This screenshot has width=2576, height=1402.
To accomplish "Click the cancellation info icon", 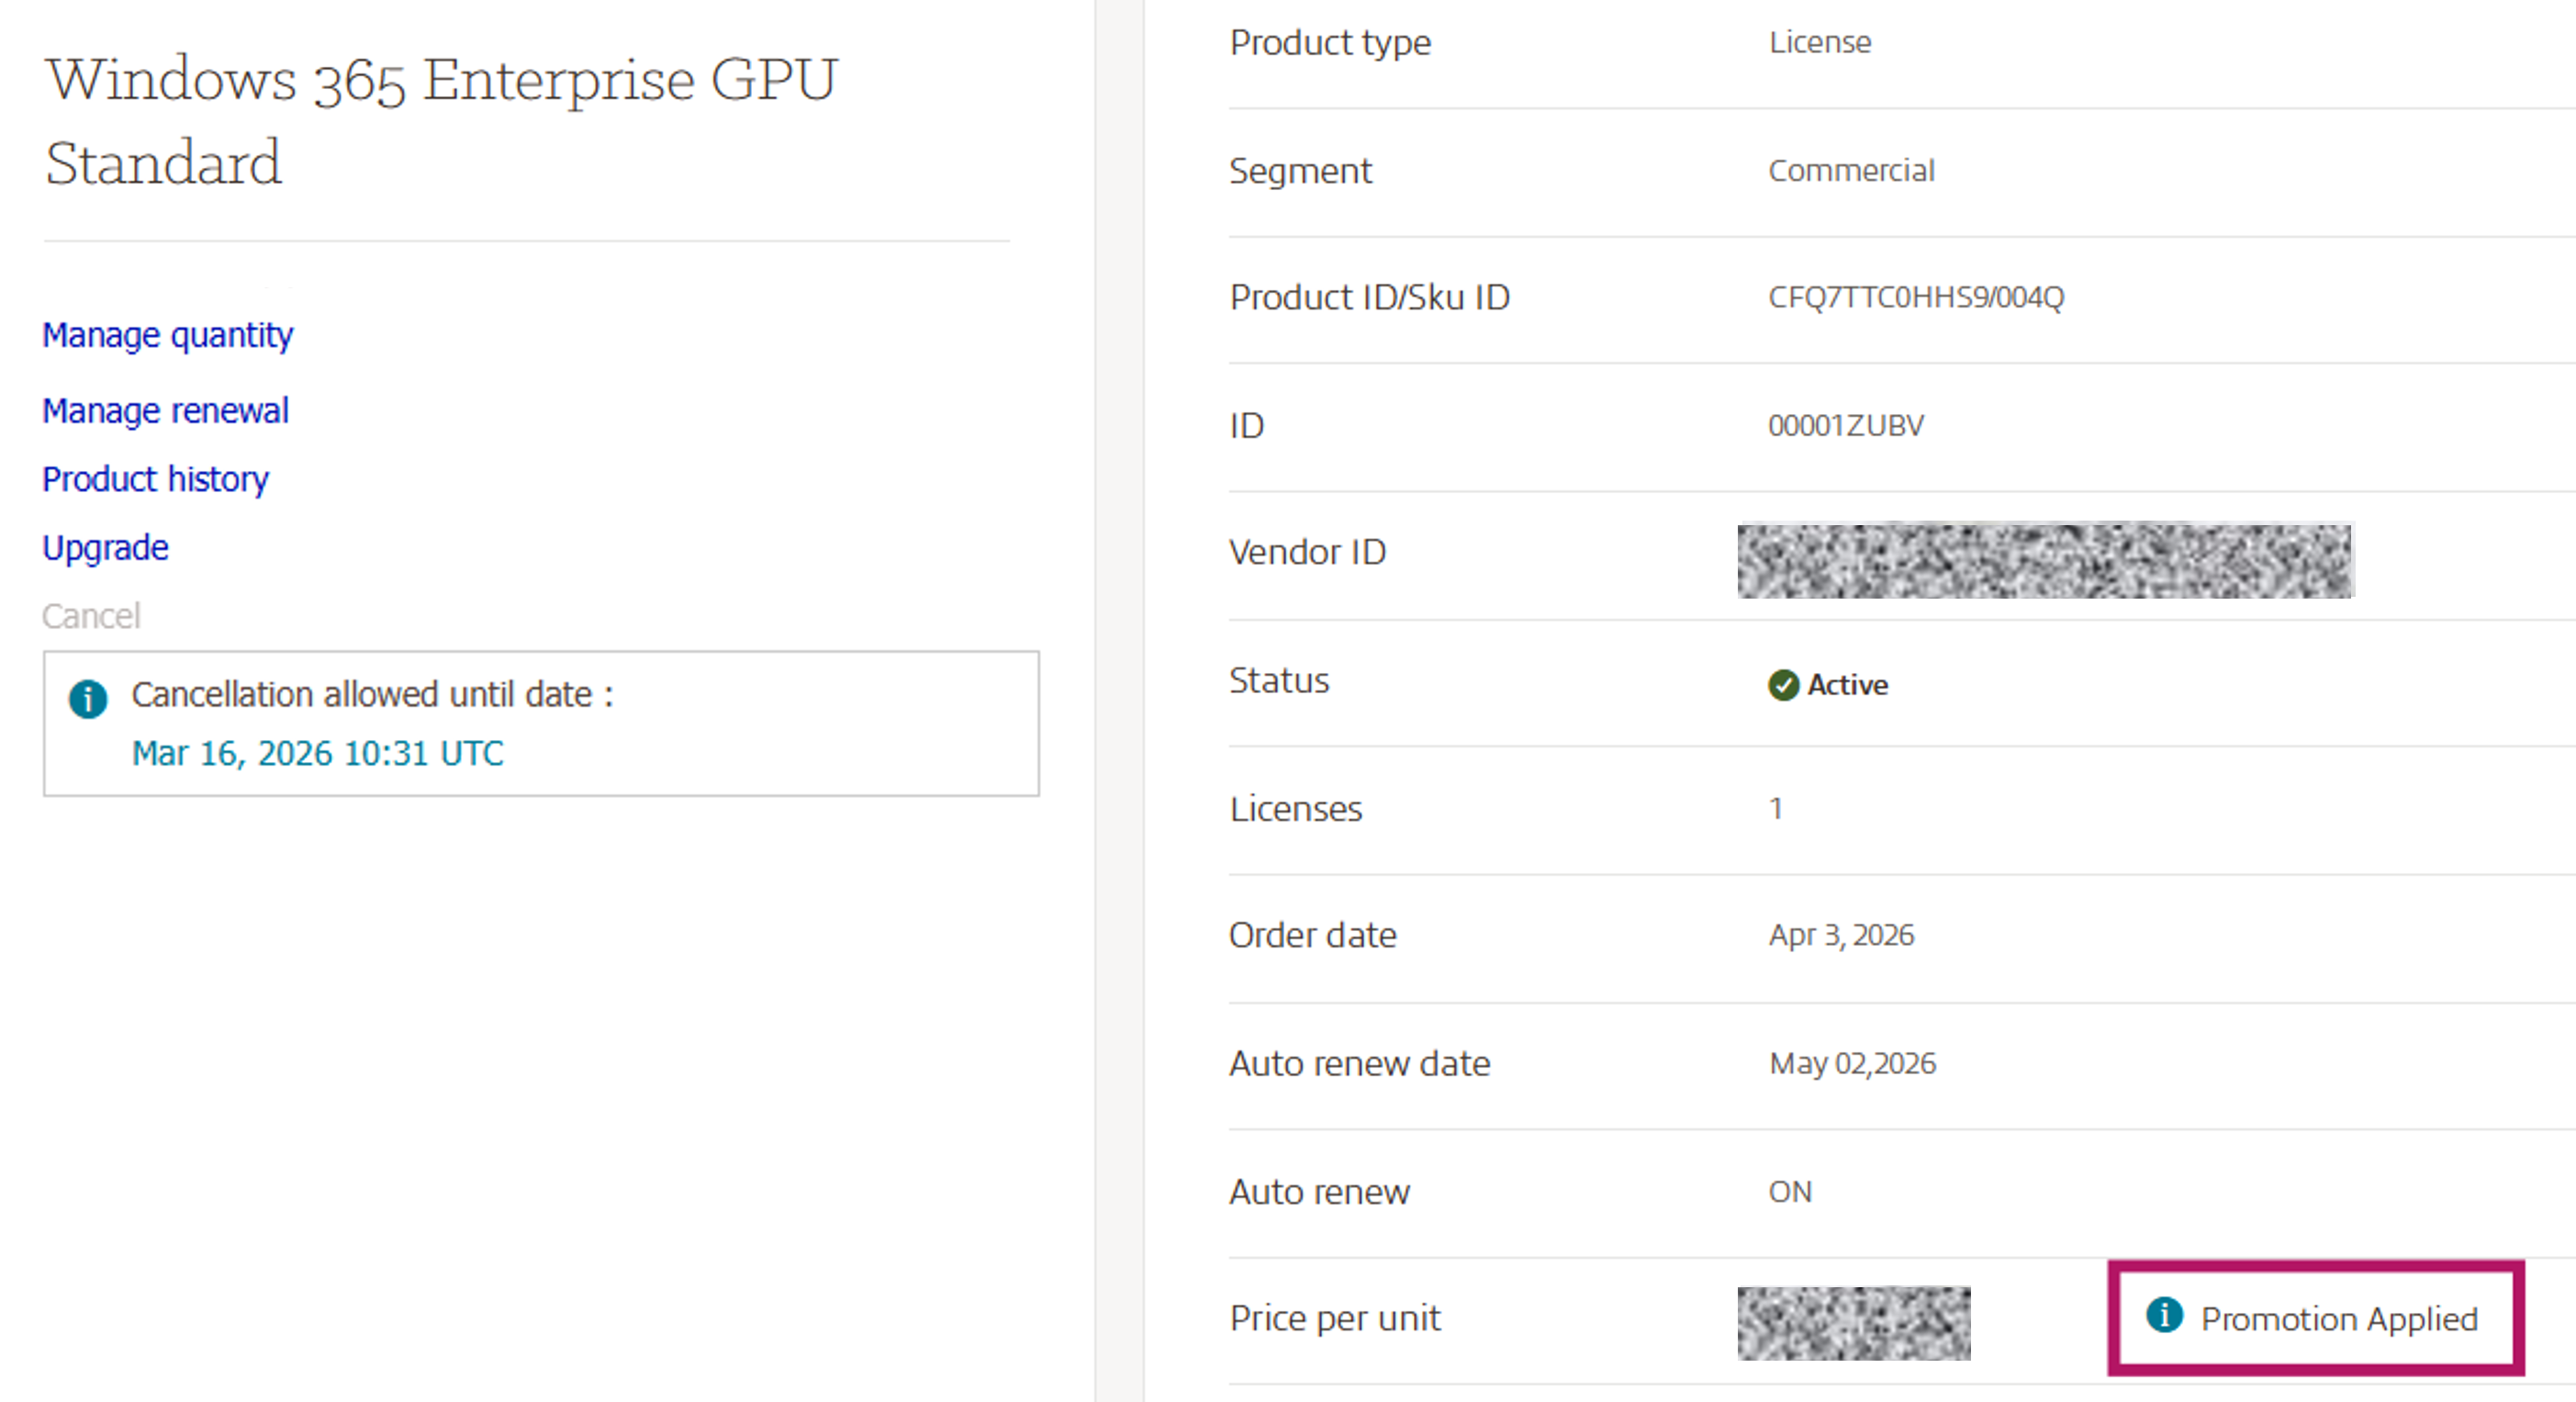I will pyautogui.click(x=88, y=698).
